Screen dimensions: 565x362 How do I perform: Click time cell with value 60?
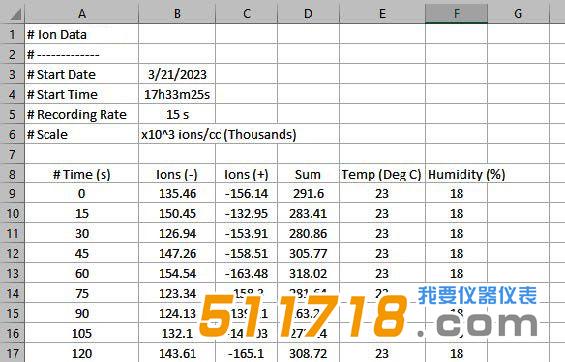coord(82,273)
